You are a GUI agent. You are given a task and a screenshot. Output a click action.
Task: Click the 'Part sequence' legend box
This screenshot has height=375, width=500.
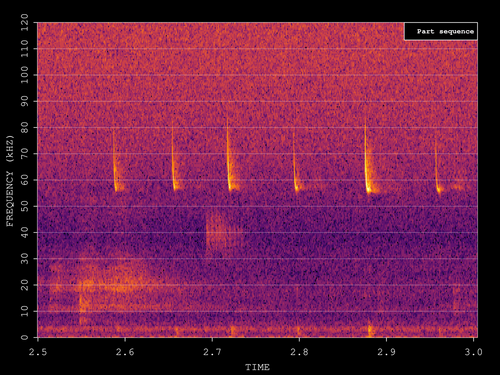pyautogui.click(x=441, y=31)
